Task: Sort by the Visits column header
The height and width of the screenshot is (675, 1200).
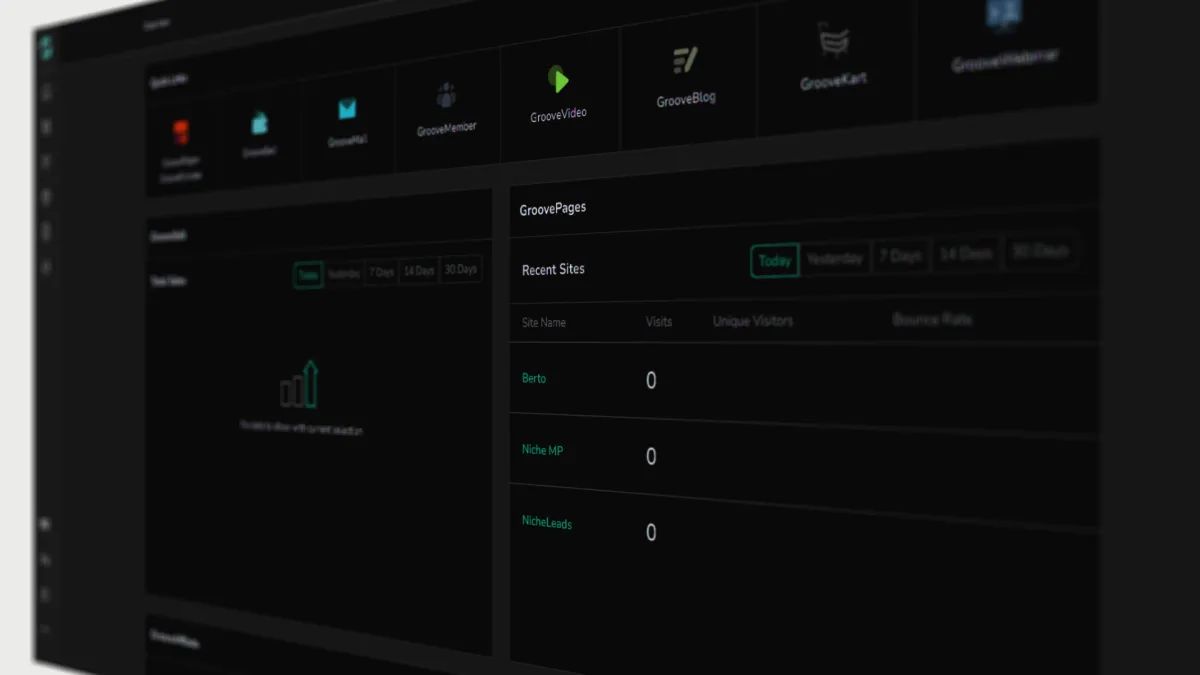Action: click(x=659, y=322)
